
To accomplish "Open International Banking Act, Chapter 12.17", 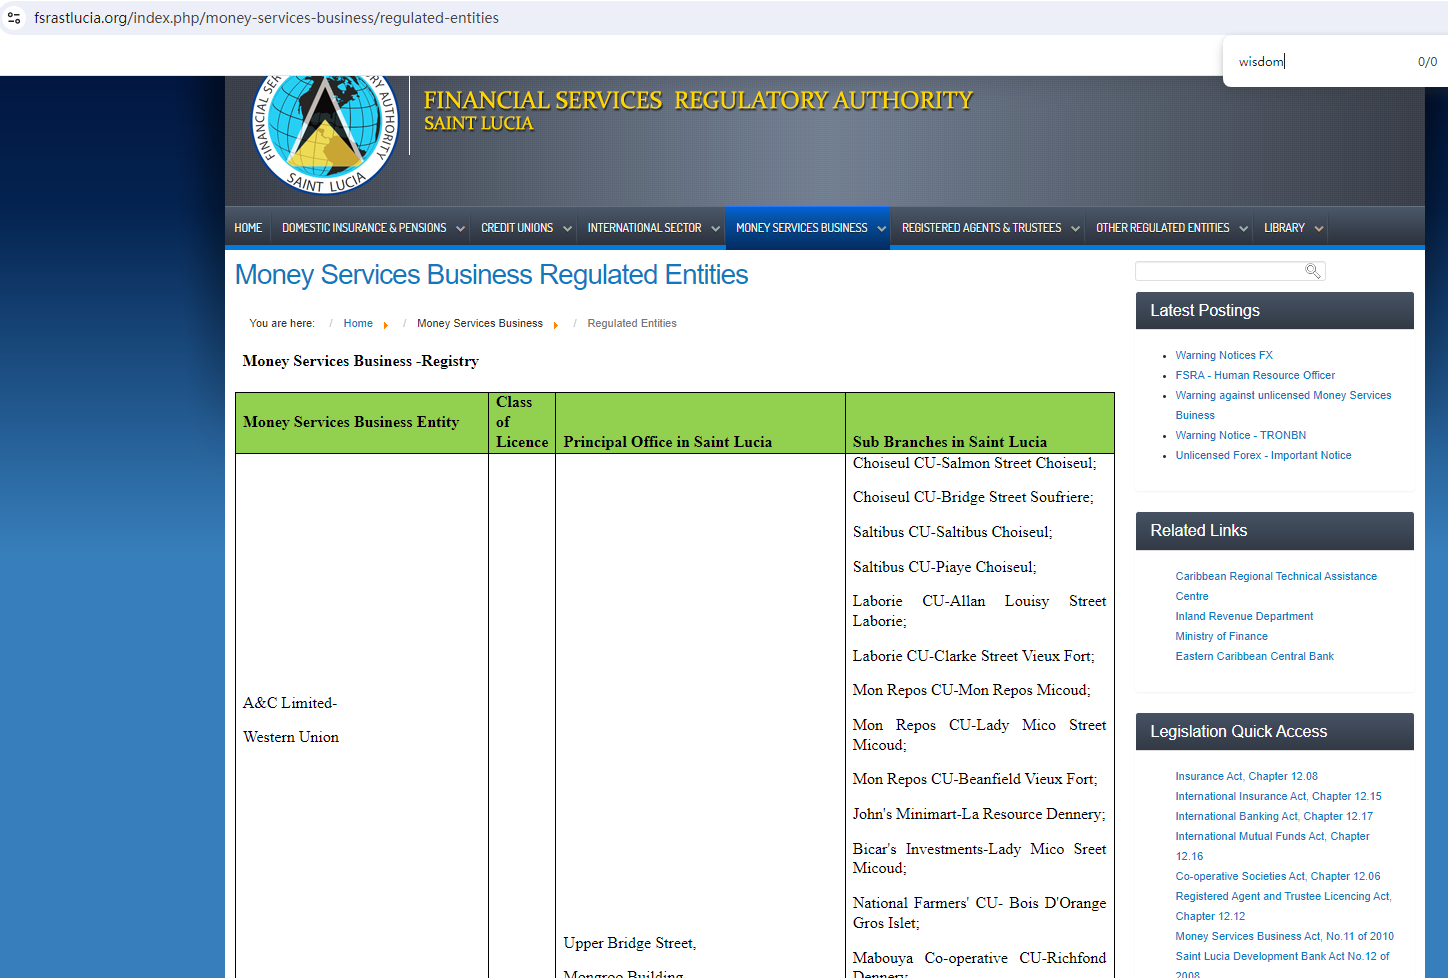I will click(1274, 816).
